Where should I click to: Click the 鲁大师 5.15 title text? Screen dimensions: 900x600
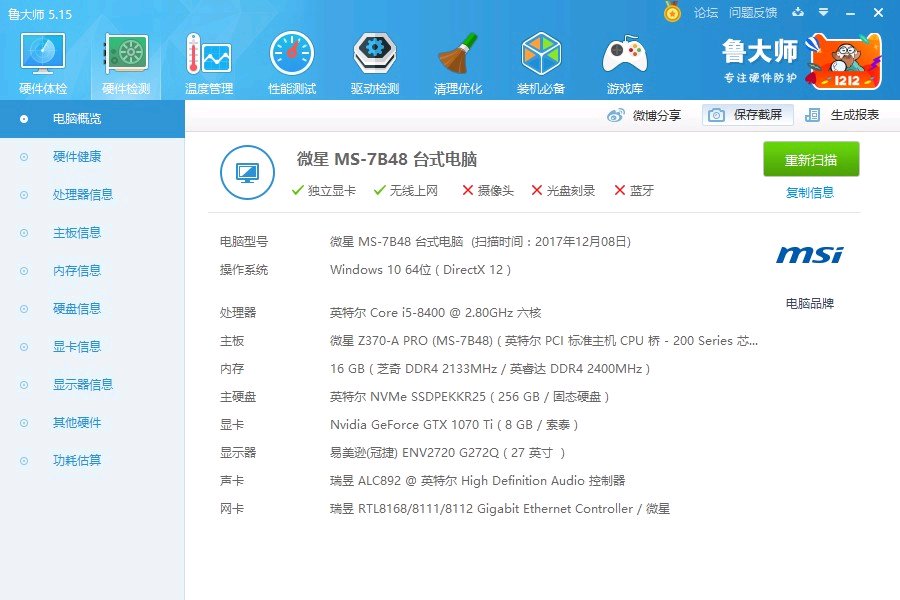point(40,14)
